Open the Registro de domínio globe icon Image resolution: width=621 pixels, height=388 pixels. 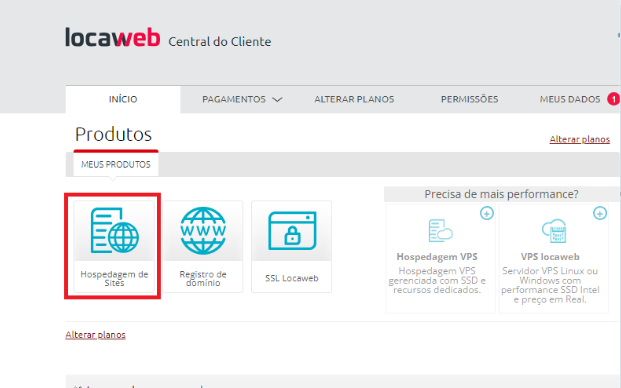[x=203, y=230]
